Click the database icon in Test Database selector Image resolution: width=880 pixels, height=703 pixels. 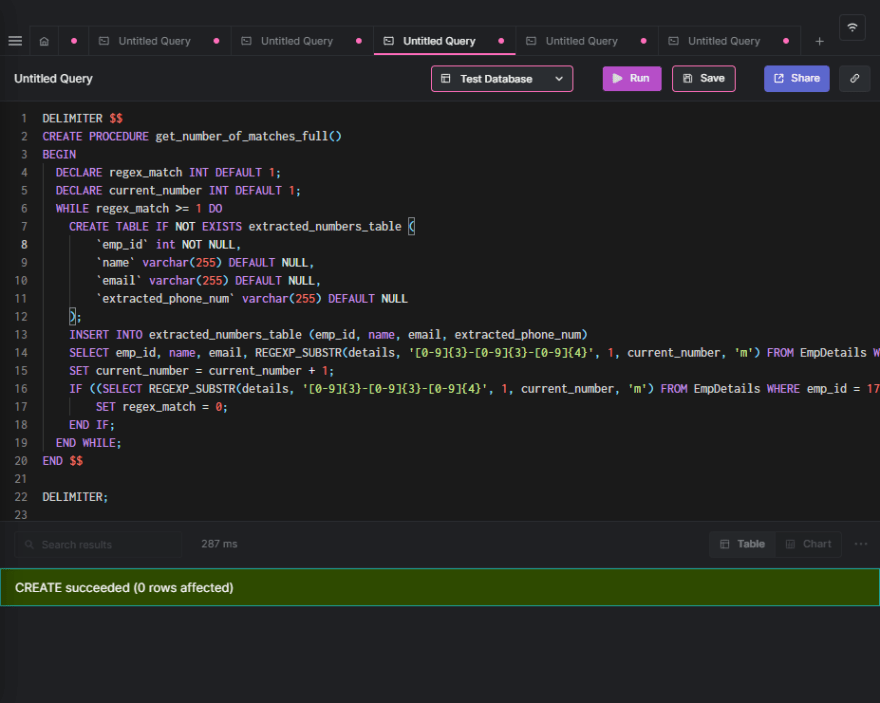[x=446, y=79]
